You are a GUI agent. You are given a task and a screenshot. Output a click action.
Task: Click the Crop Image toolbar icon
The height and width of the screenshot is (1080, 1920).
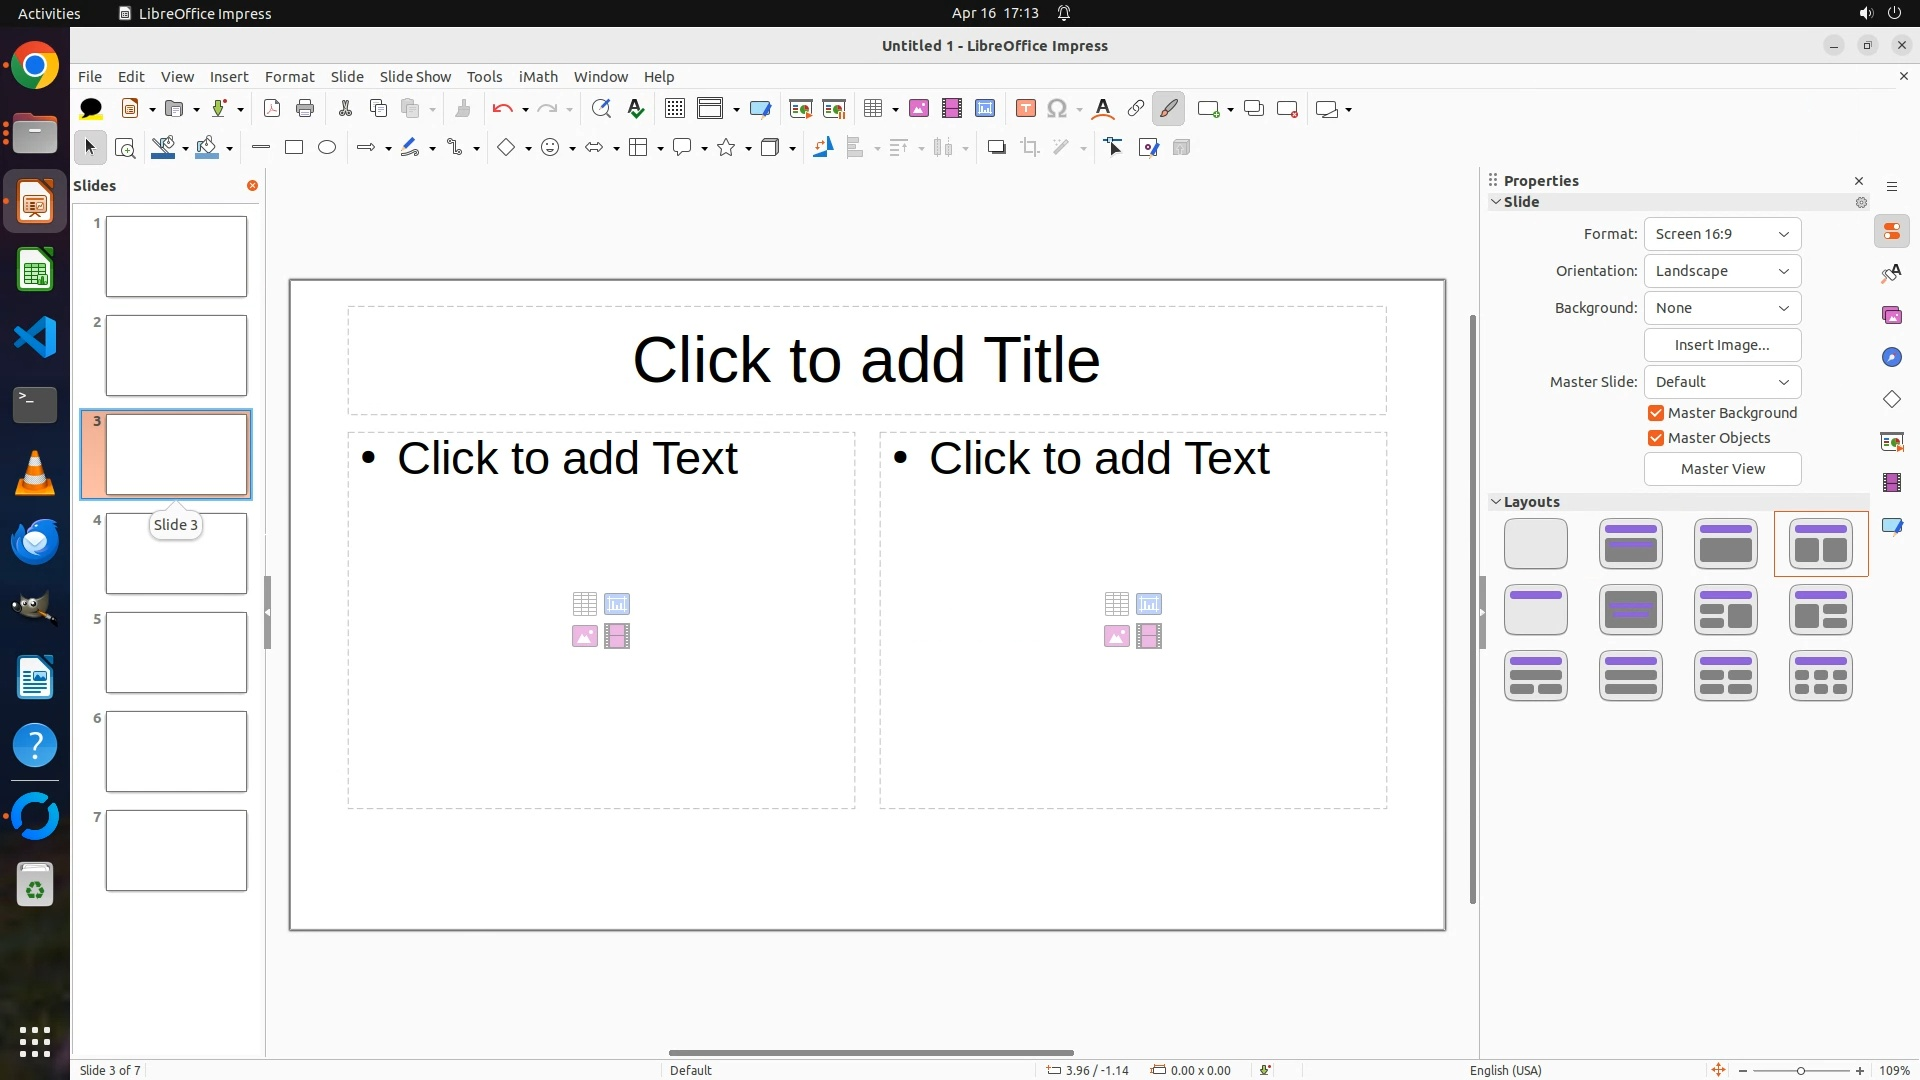click(x=1030, y=148)
